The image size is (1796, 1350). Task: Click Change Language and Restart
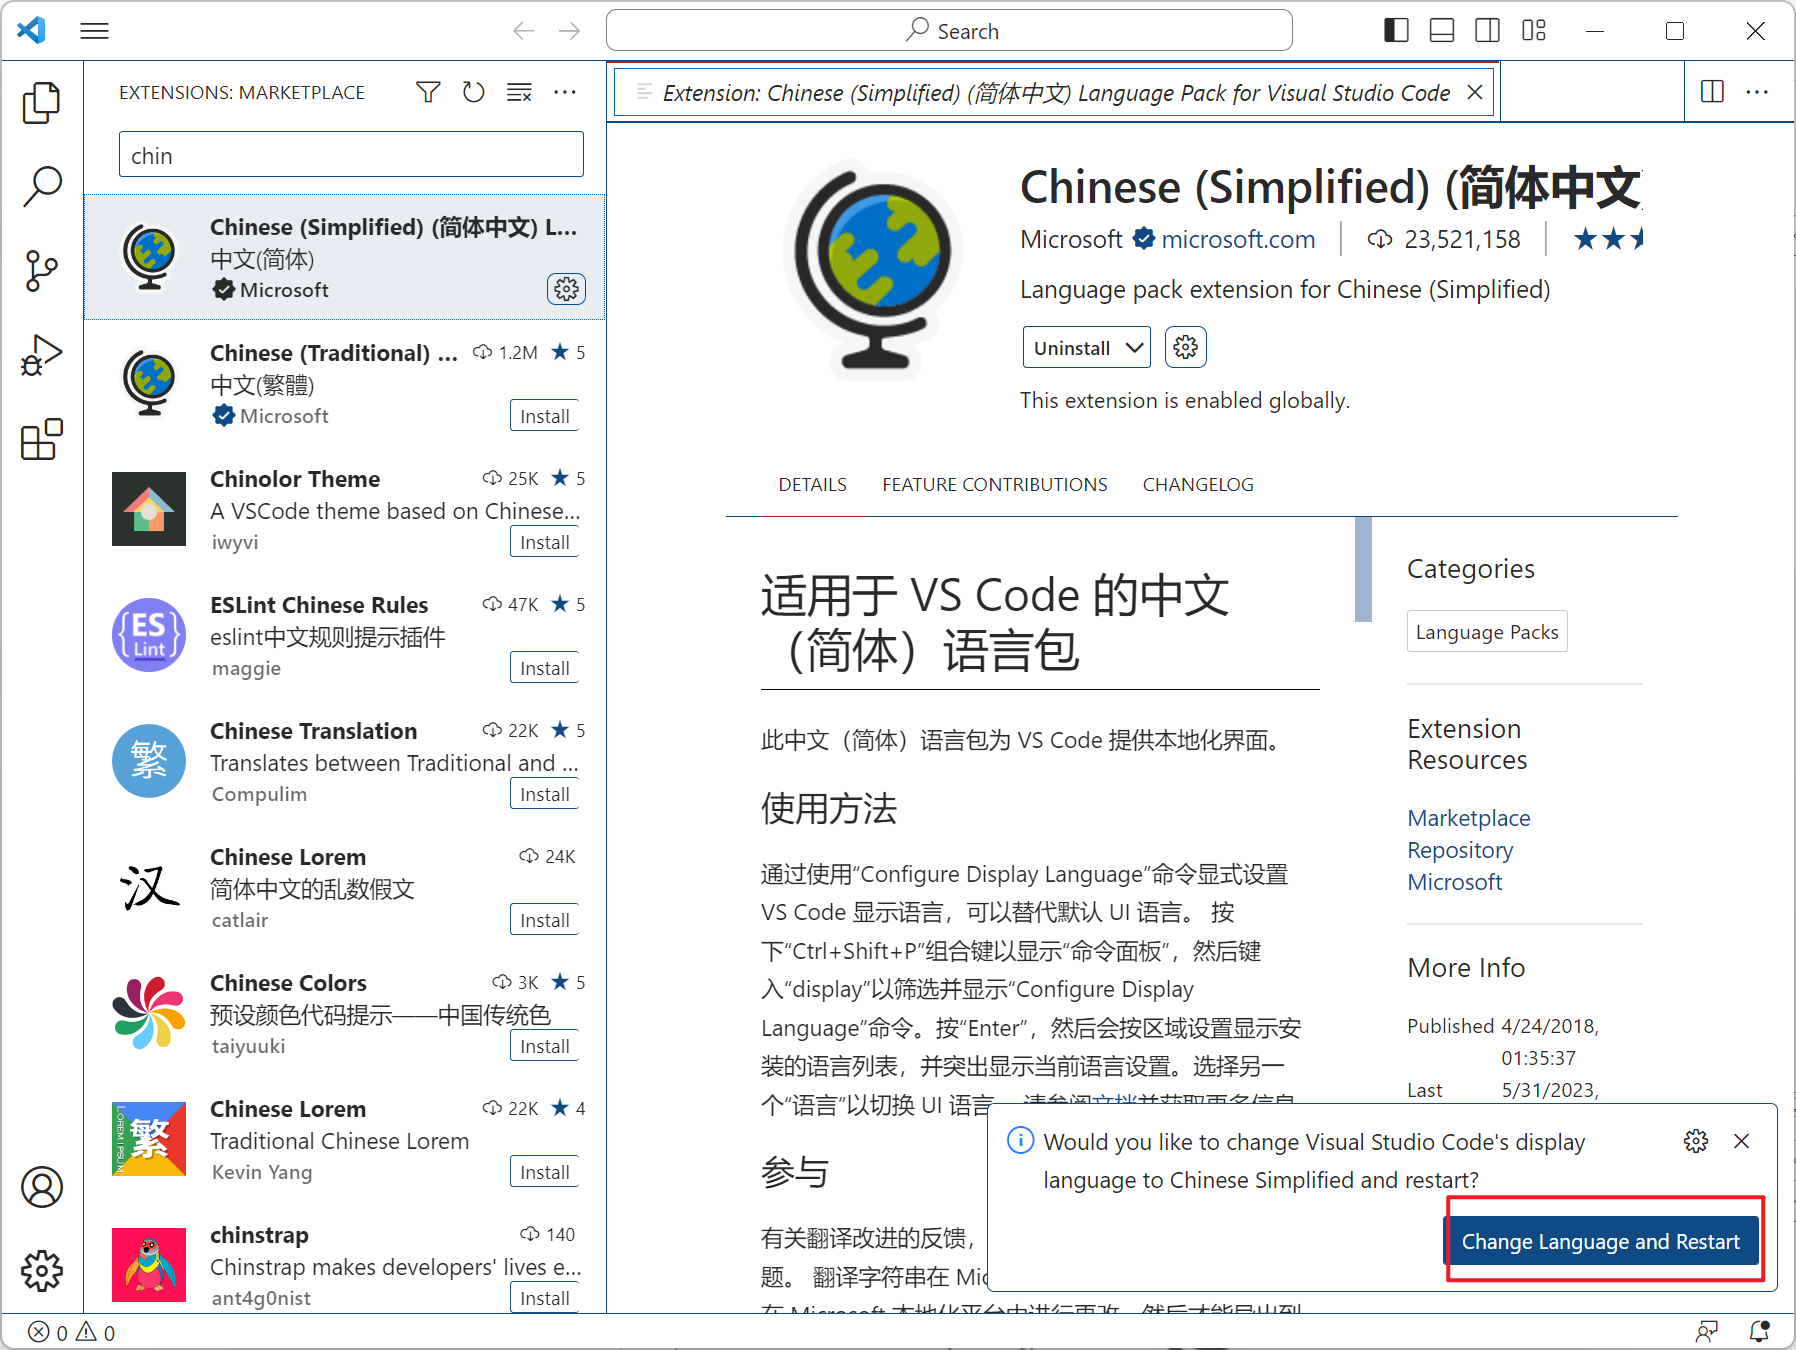(1601, 1241)
